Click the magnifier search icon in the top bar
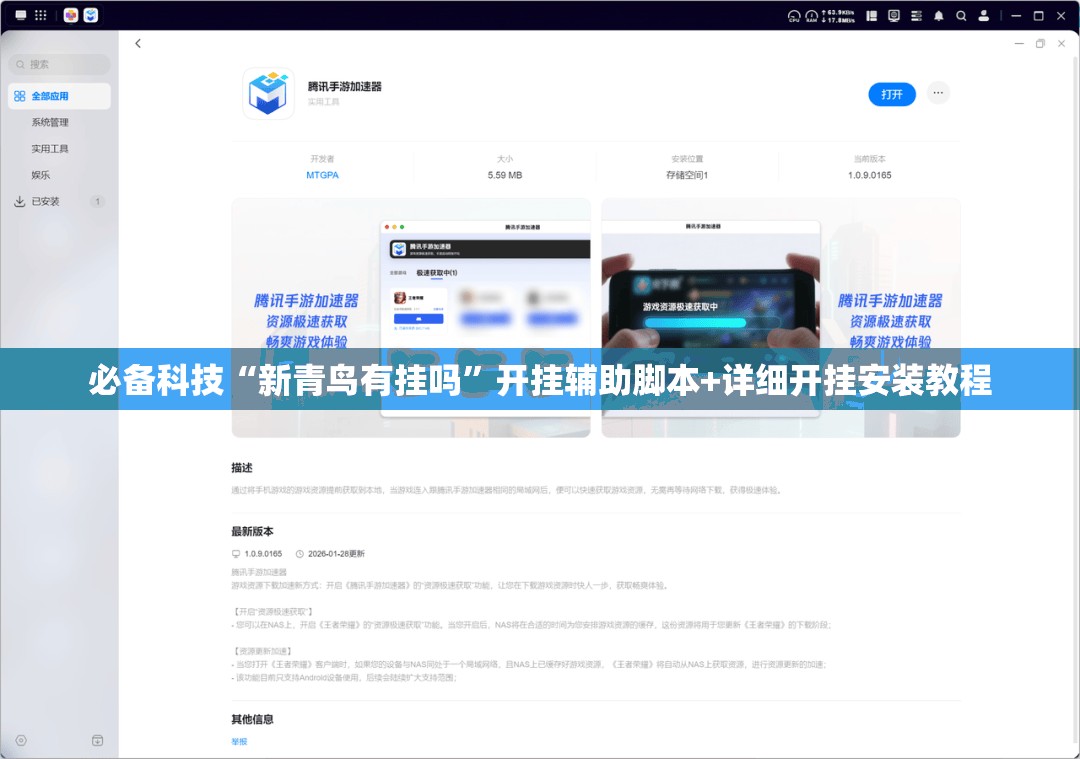Image resolution: width=1080 pixels, height=759 pixels. [x=961, y=16]
